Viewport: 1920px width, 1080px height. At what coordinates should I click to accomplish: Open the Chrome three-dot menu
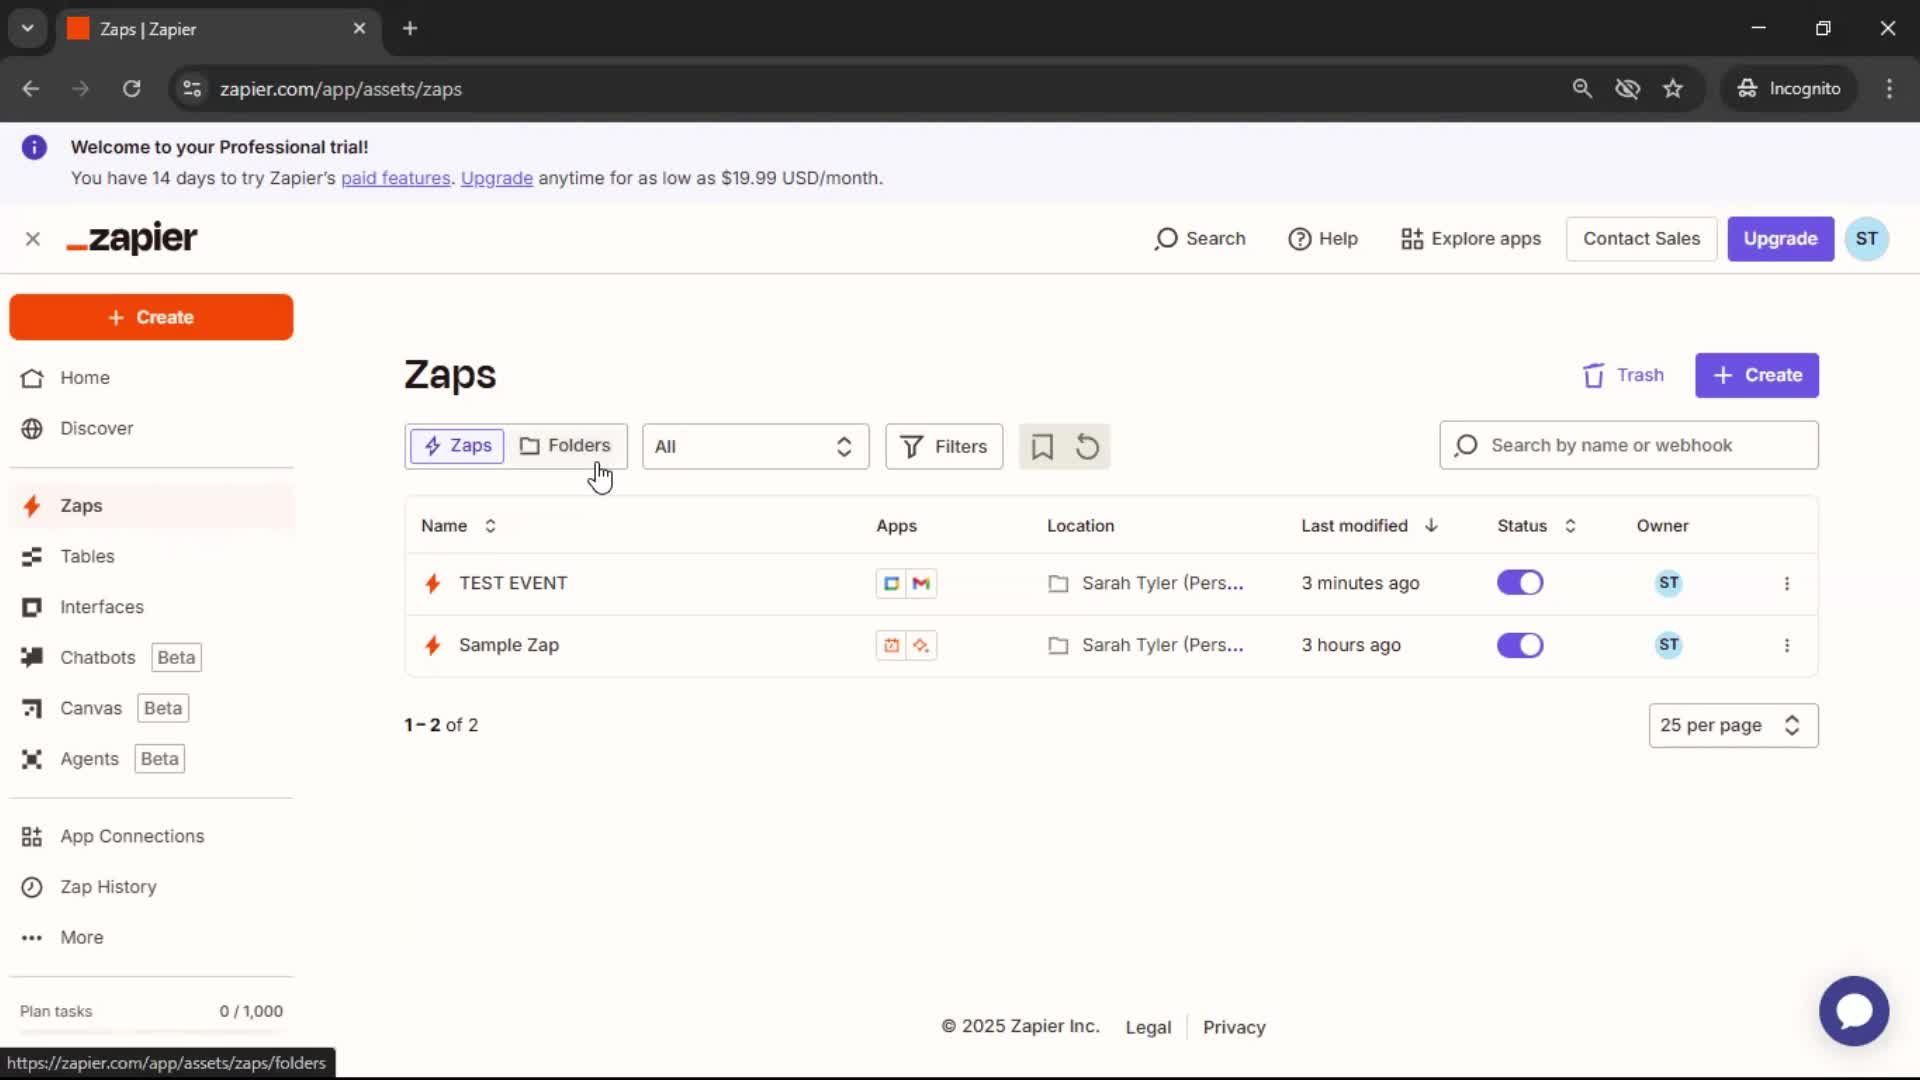click(x=1889, y=89)
